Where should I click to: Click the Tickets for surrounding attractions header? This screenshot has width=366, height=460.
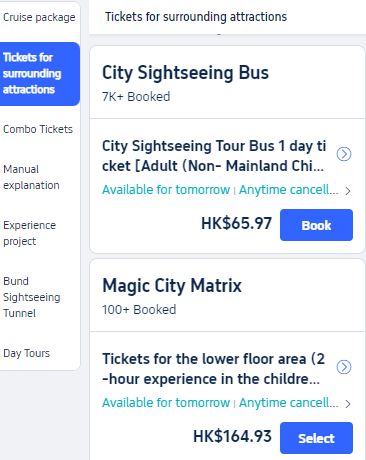[196, 17]
